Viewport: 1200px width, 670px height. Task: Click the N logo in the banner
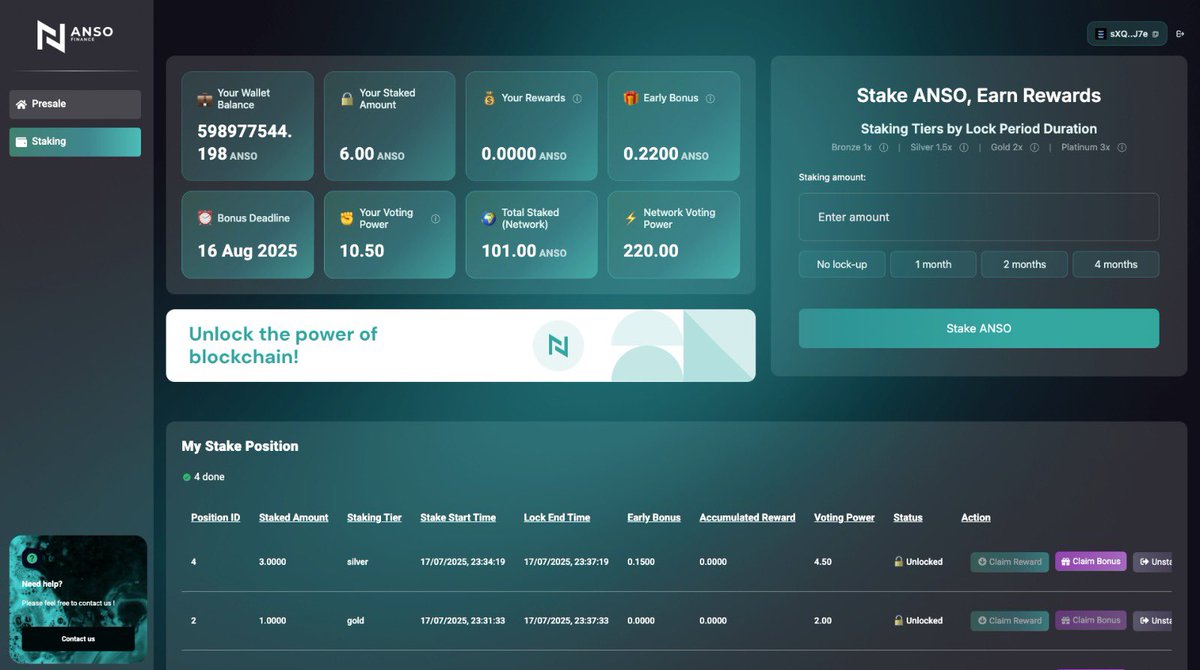[558, 346]
